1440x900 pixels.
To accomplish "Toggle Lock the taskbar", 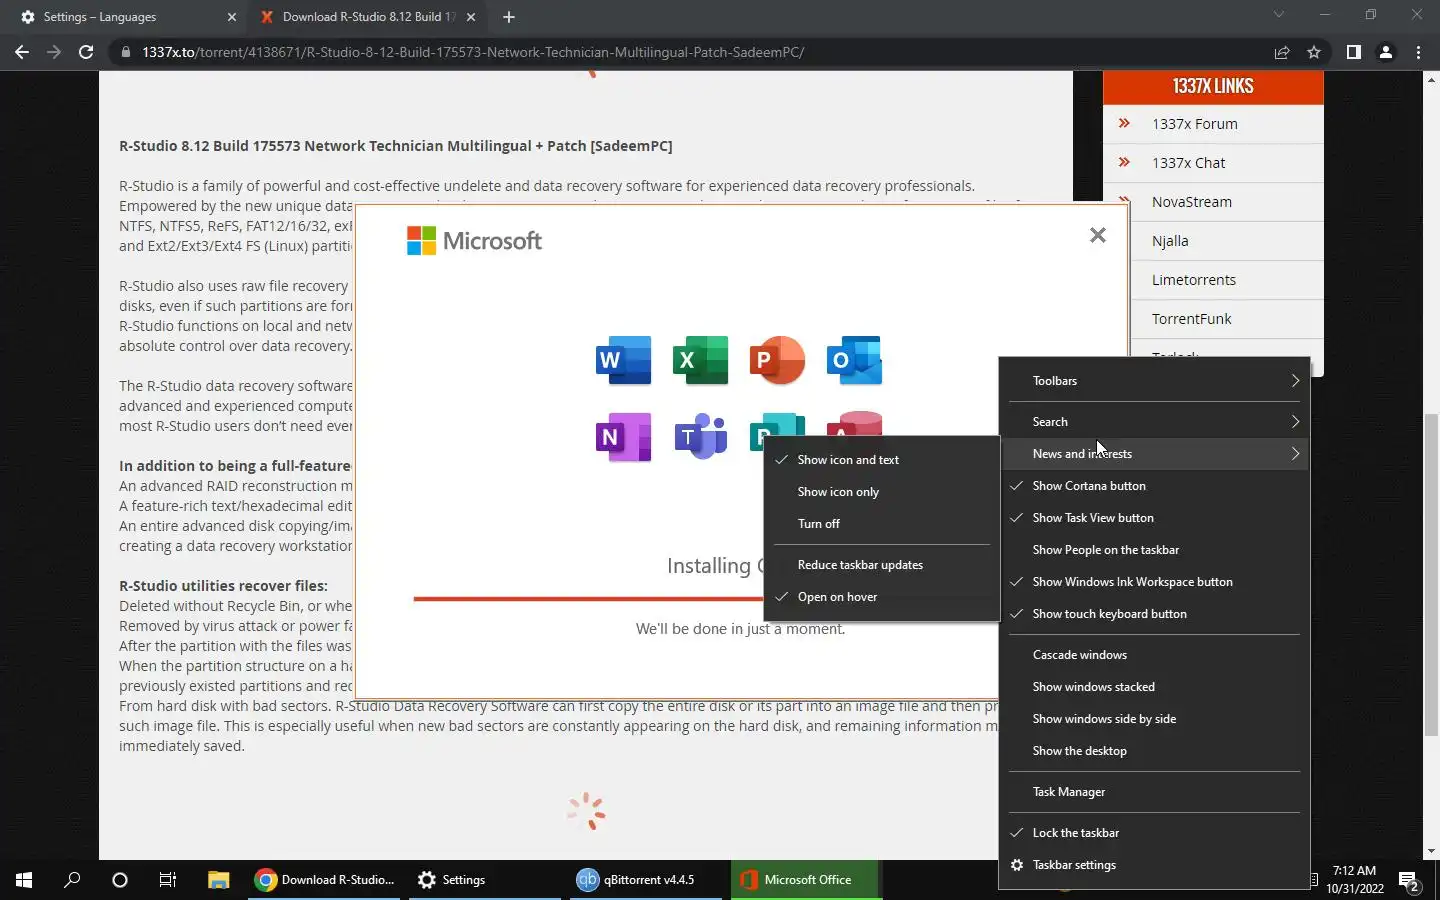I will pyautogui.click(x=1154, y=833).
